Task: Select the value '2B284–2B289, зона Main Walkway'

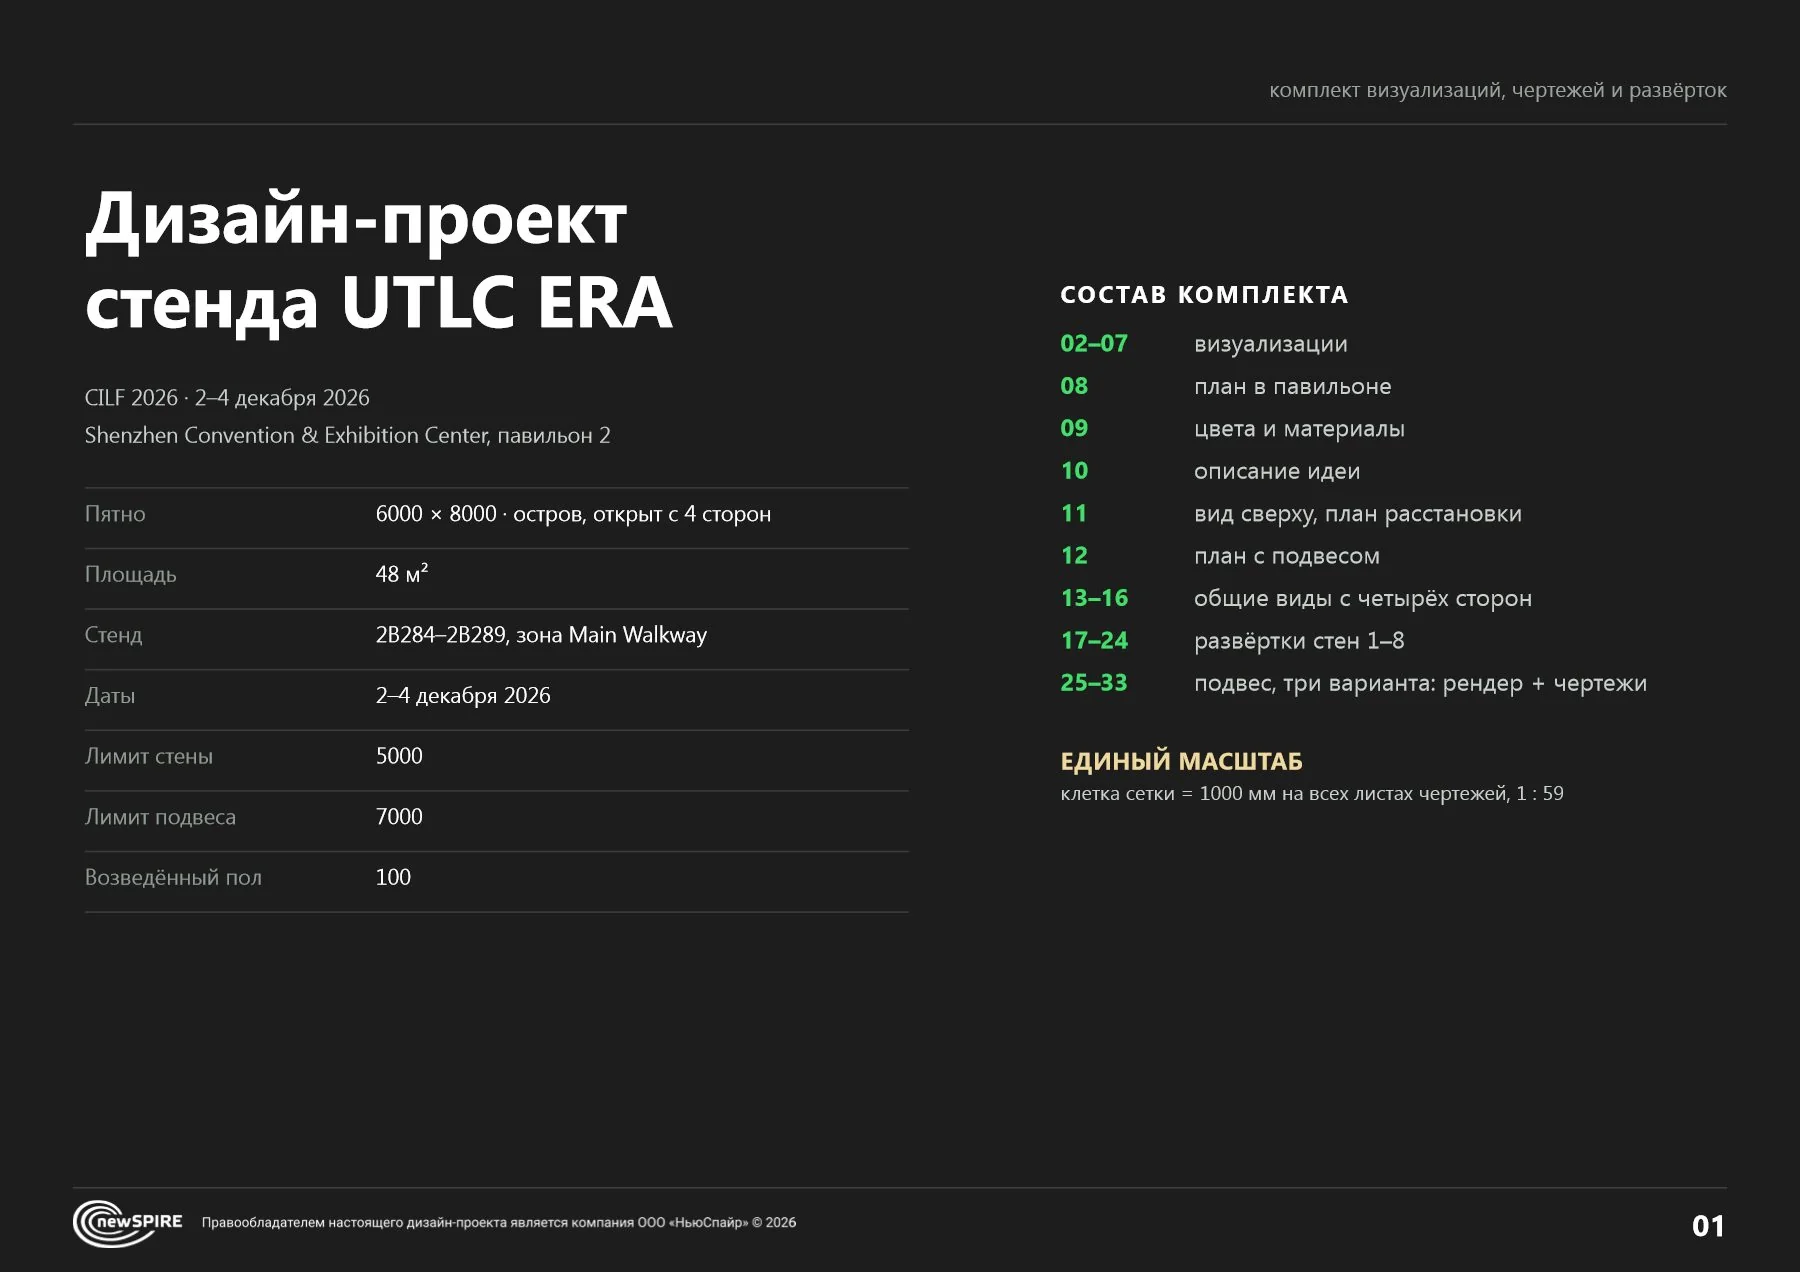Action: click(541, 635)
